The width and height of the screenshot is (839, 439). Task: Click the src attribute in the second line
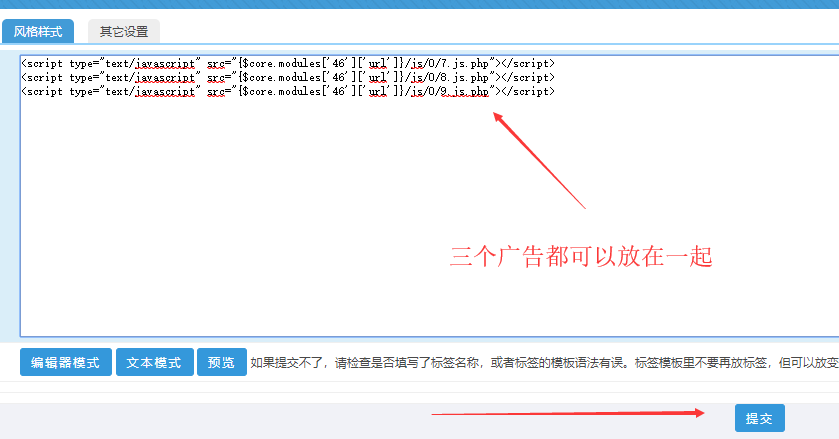215,77
